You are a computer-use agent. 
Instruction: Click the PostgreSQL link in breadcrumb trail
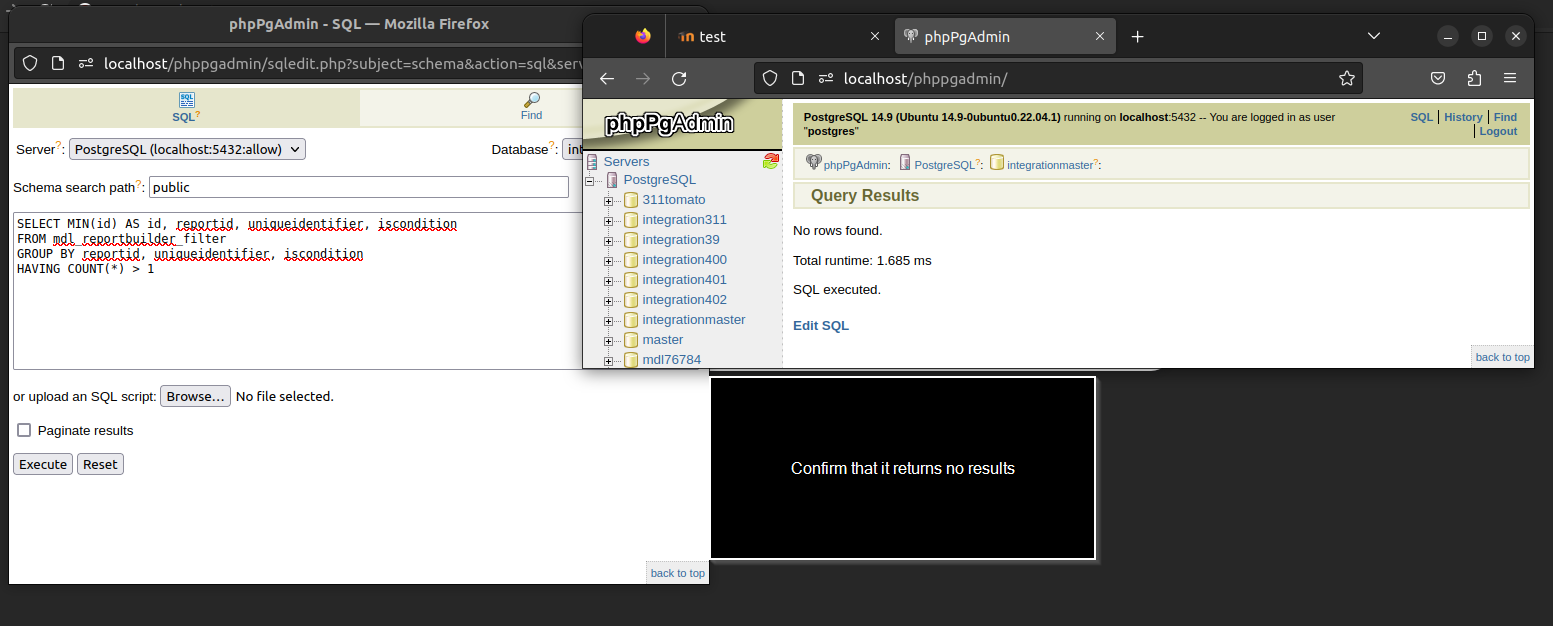coord(943,165)
